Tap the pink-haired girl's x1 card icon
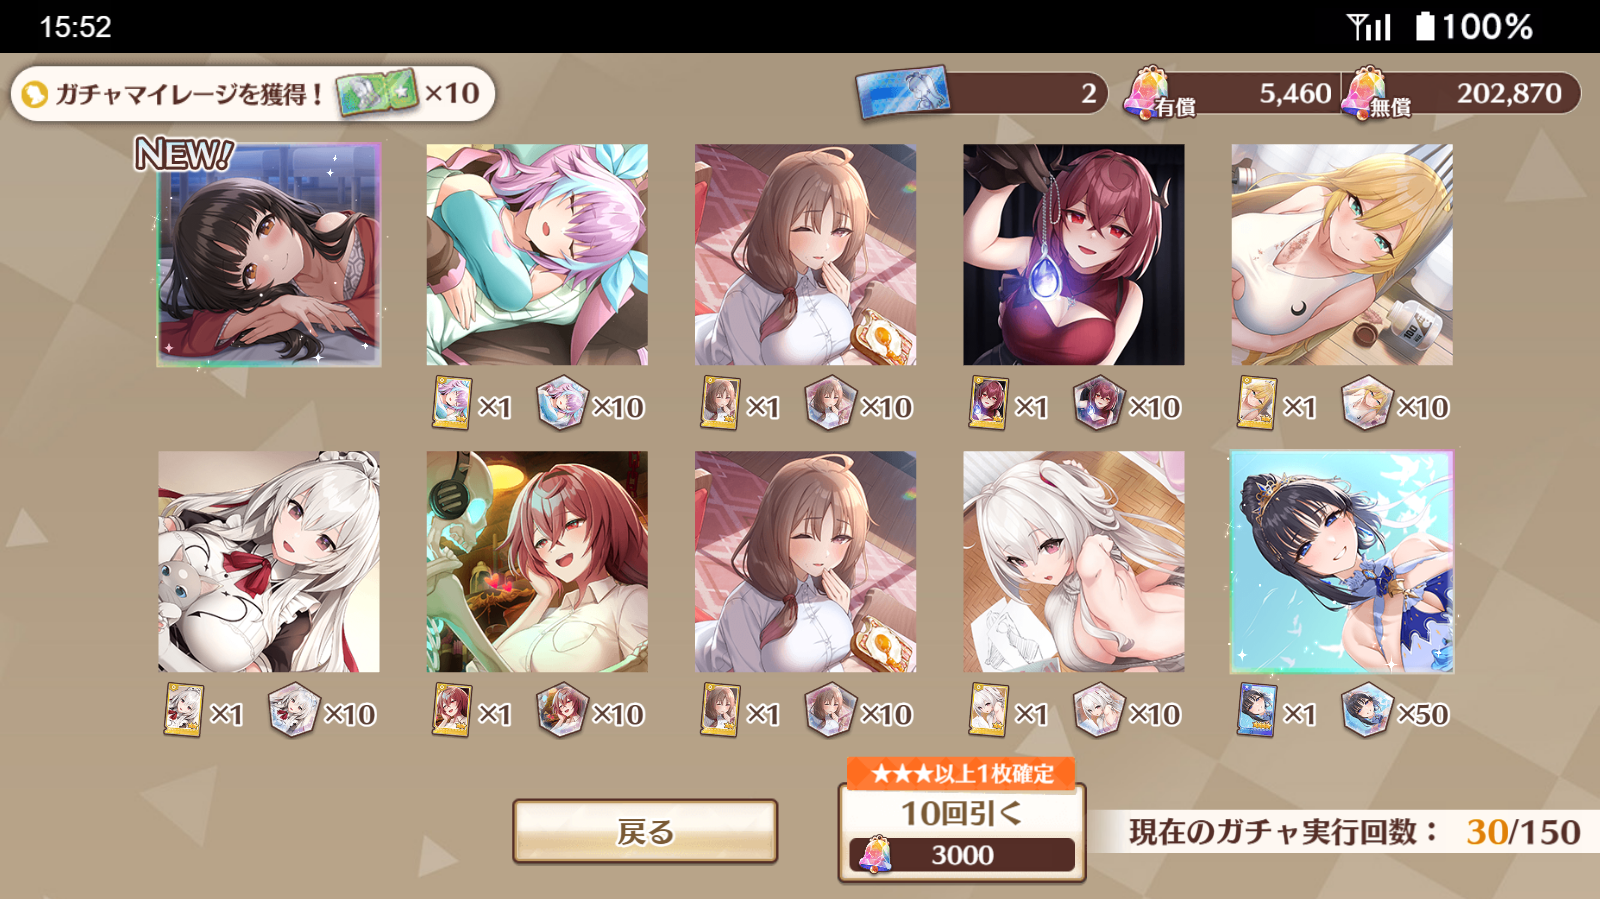Viewport: 1600px width, 899px height. pos(452,403)
